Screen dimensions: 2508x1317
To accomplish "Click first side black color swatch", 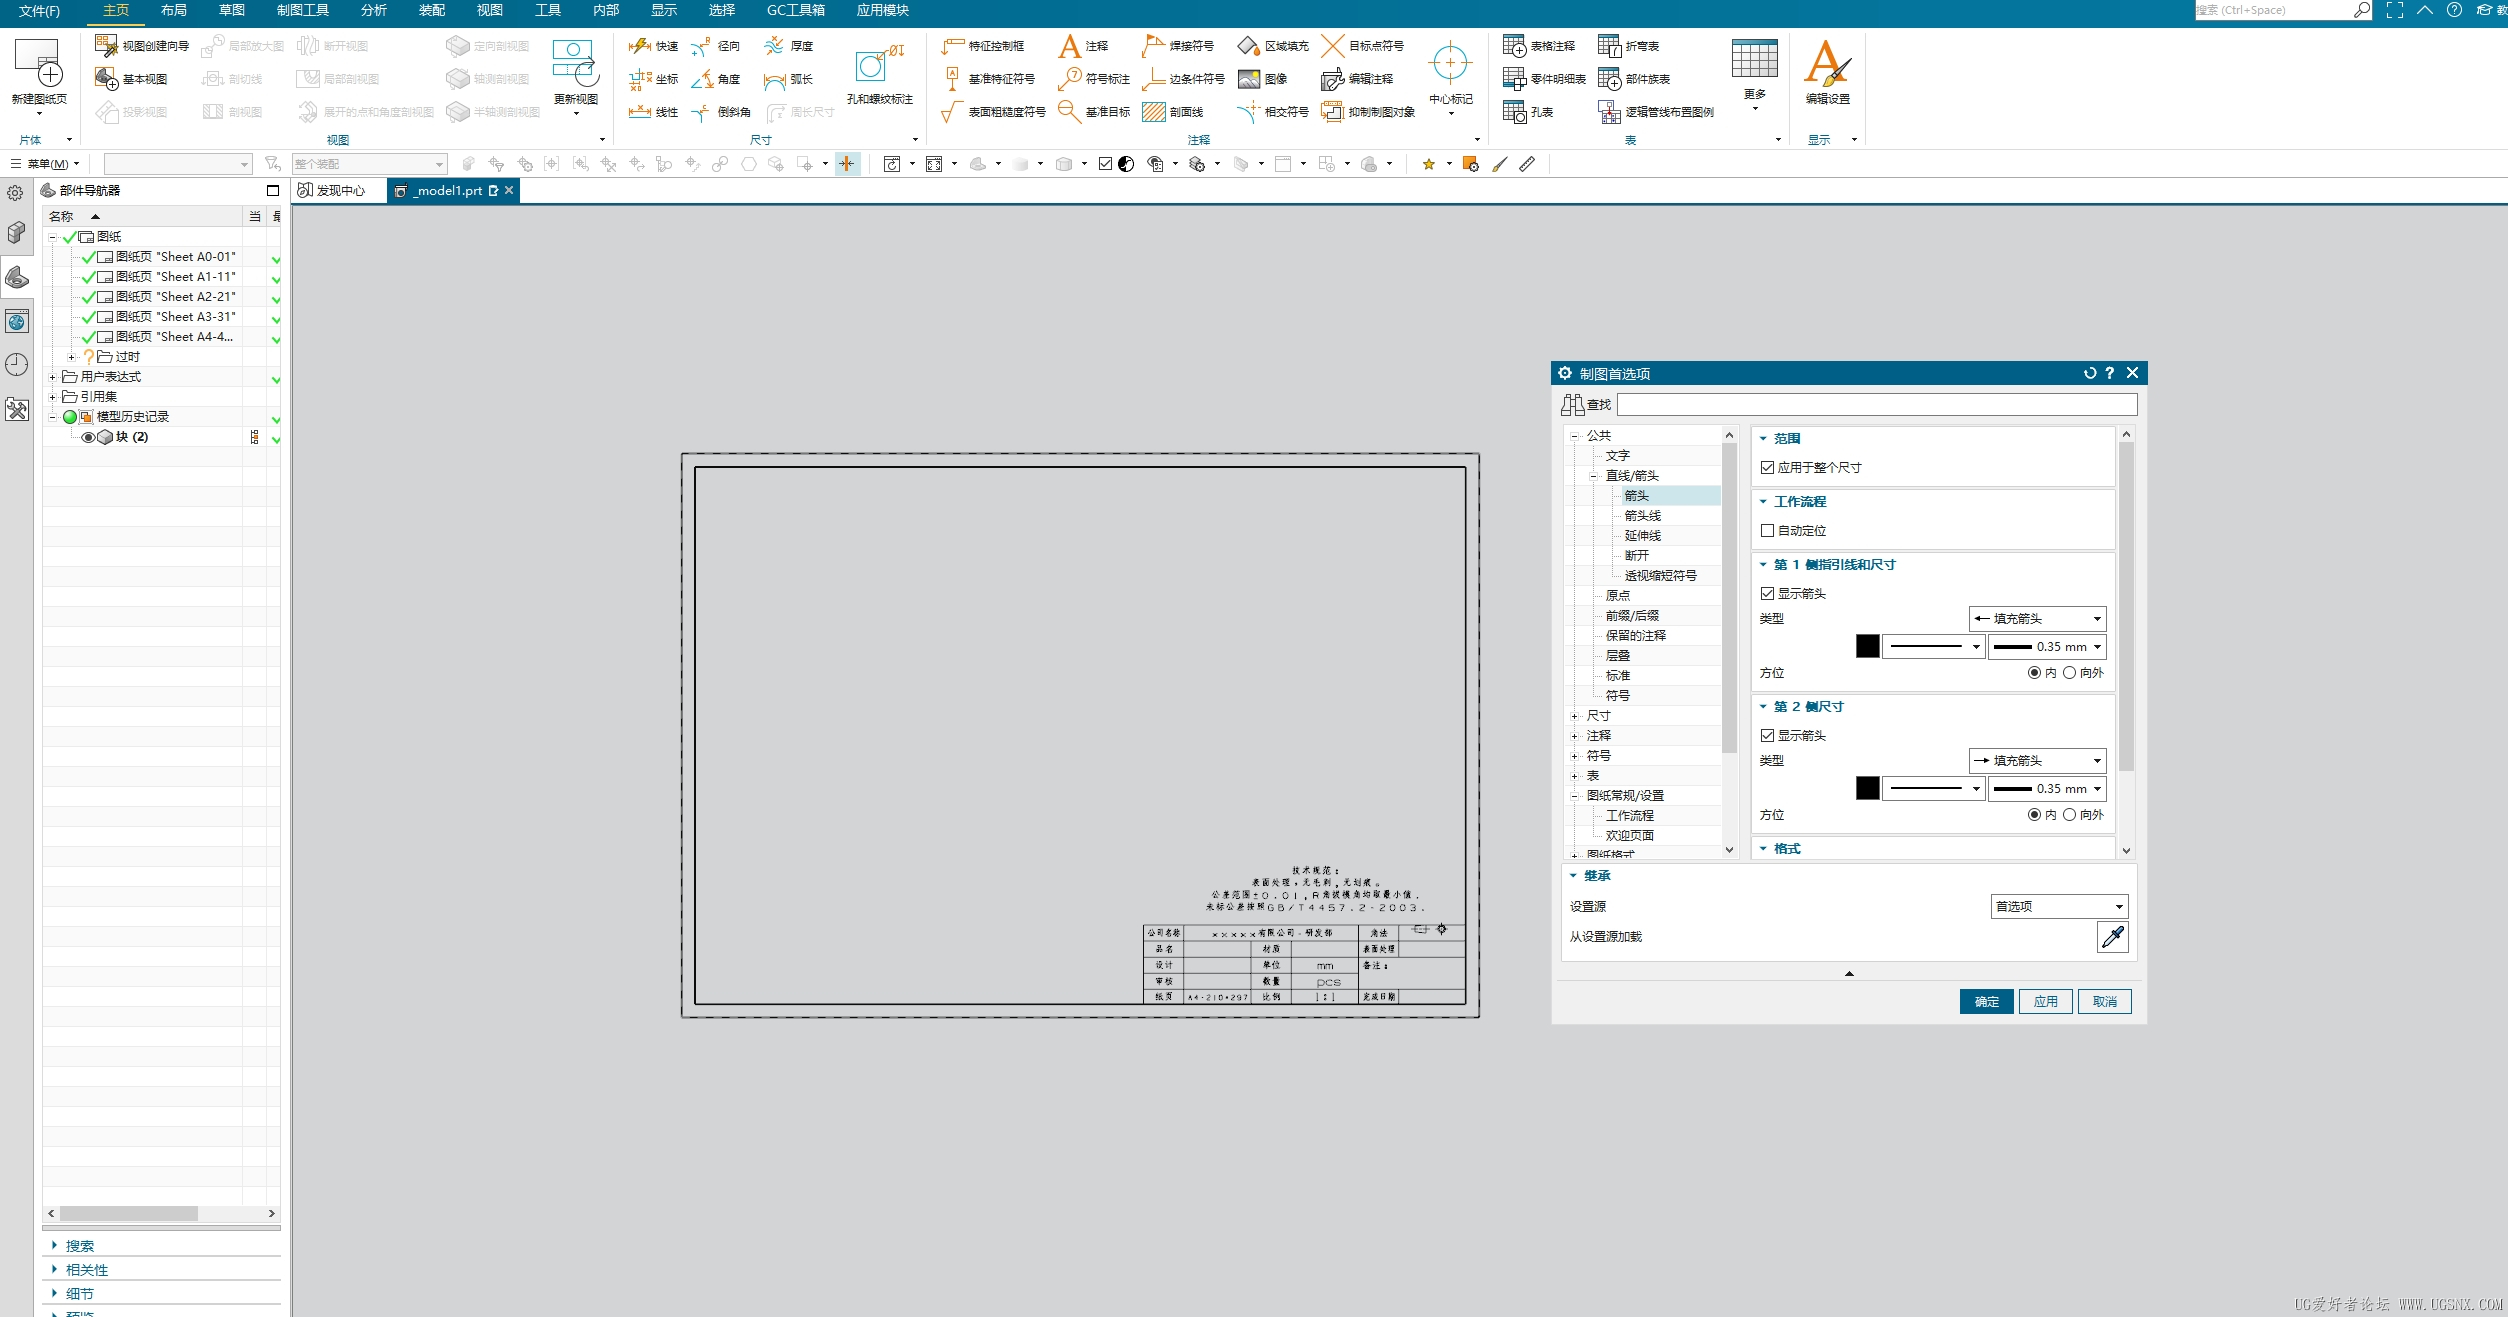I will click(x=1867, y=647).
